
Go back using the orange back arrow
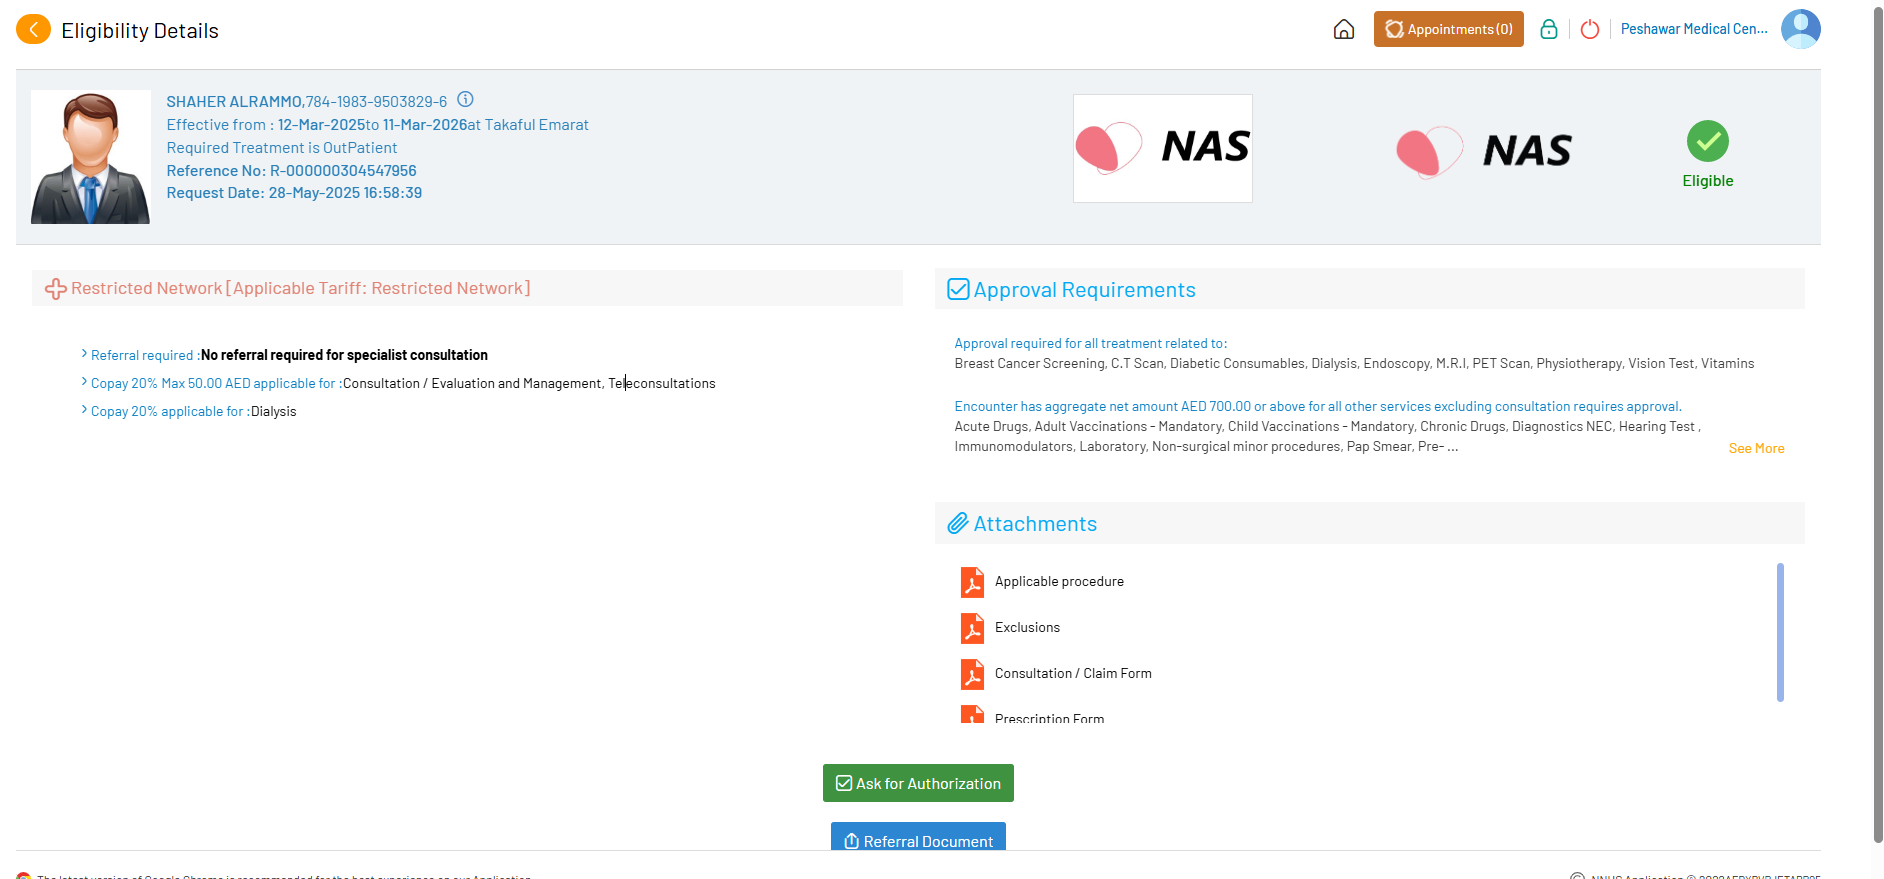(x=33, y=30)
